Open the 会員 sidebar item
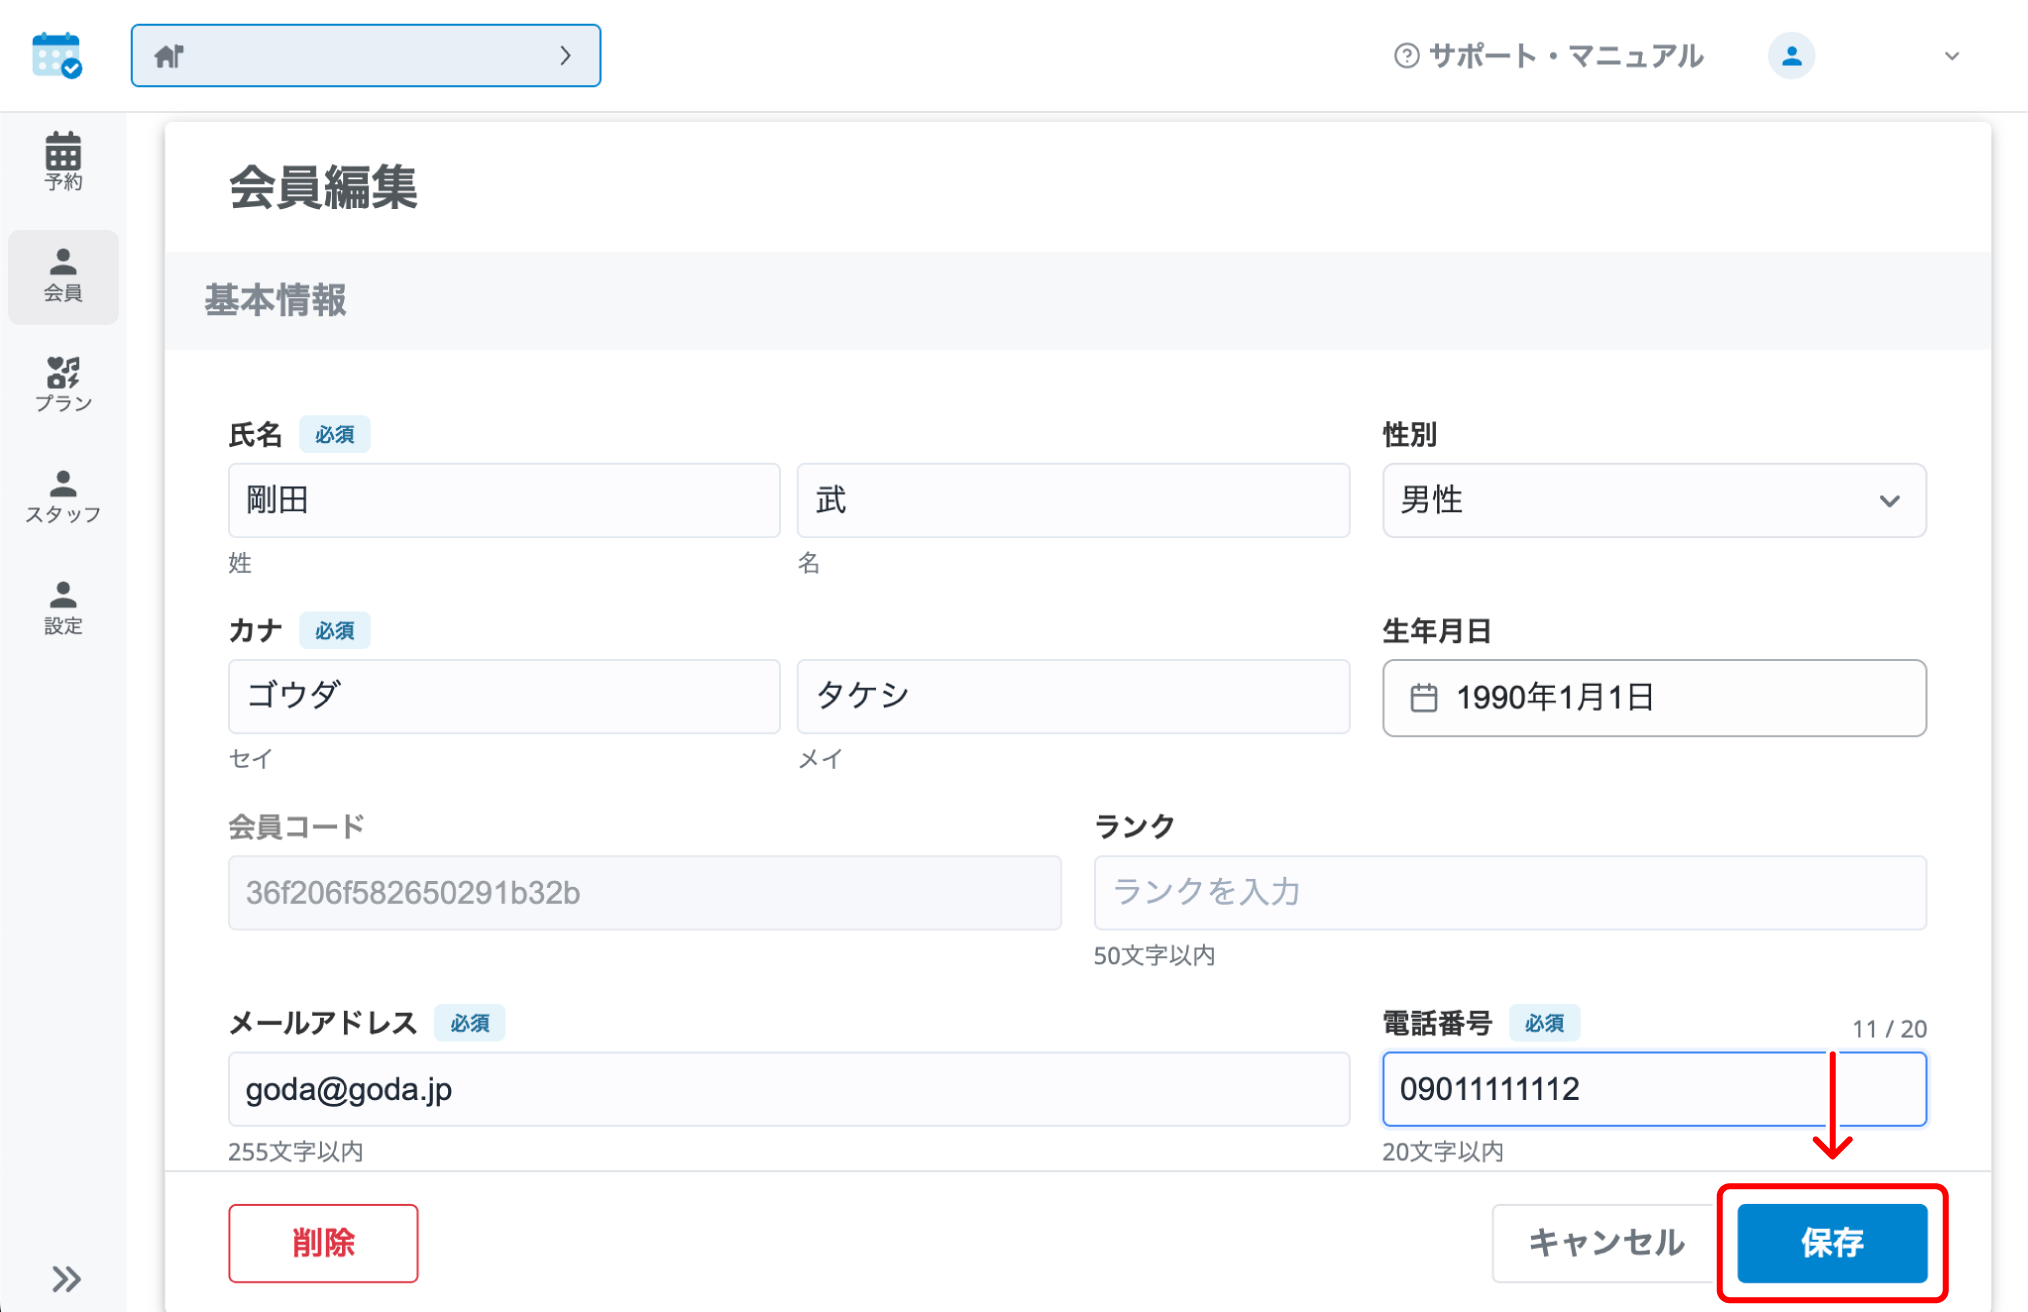This screenshot has height=1312, width=2028. [x=63, y=276]
